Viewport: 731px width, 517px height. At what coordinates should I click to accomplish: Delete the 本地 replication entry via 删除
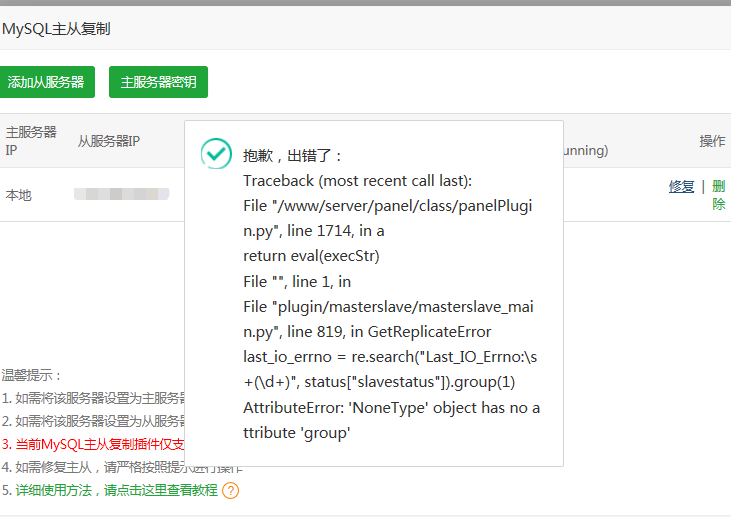718,195
